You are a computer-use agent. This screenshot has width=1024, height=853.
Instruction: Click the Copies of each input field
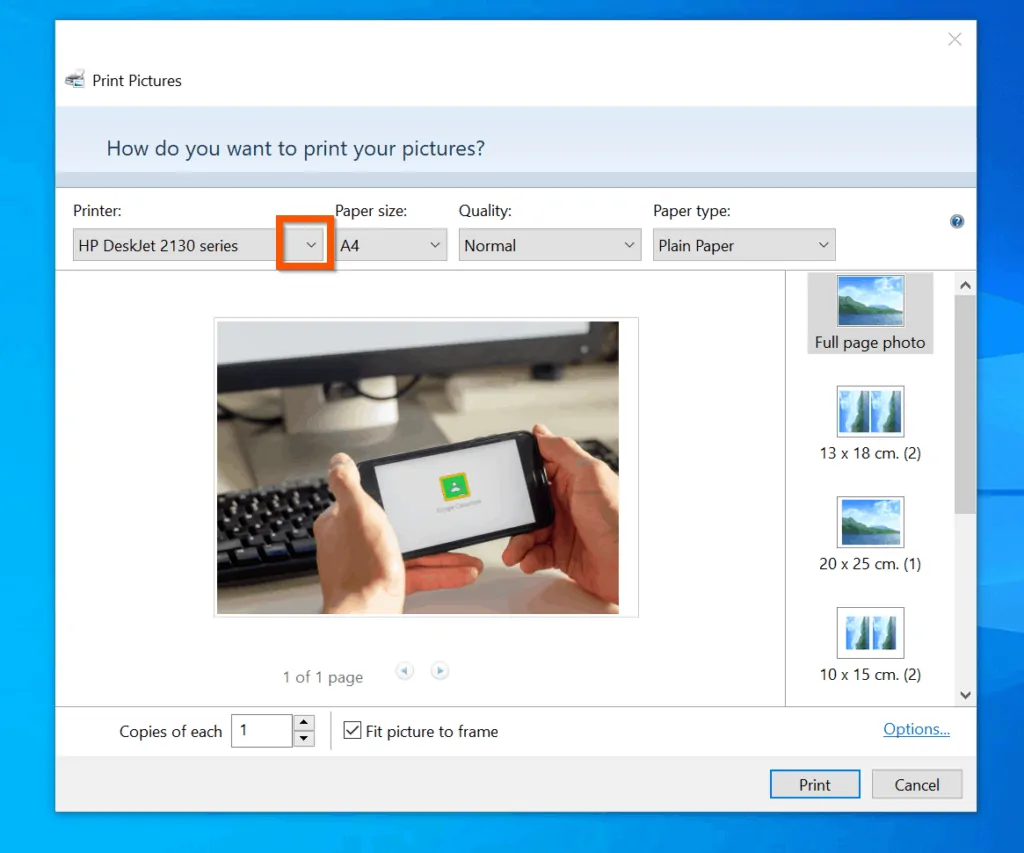pos(261,731)
